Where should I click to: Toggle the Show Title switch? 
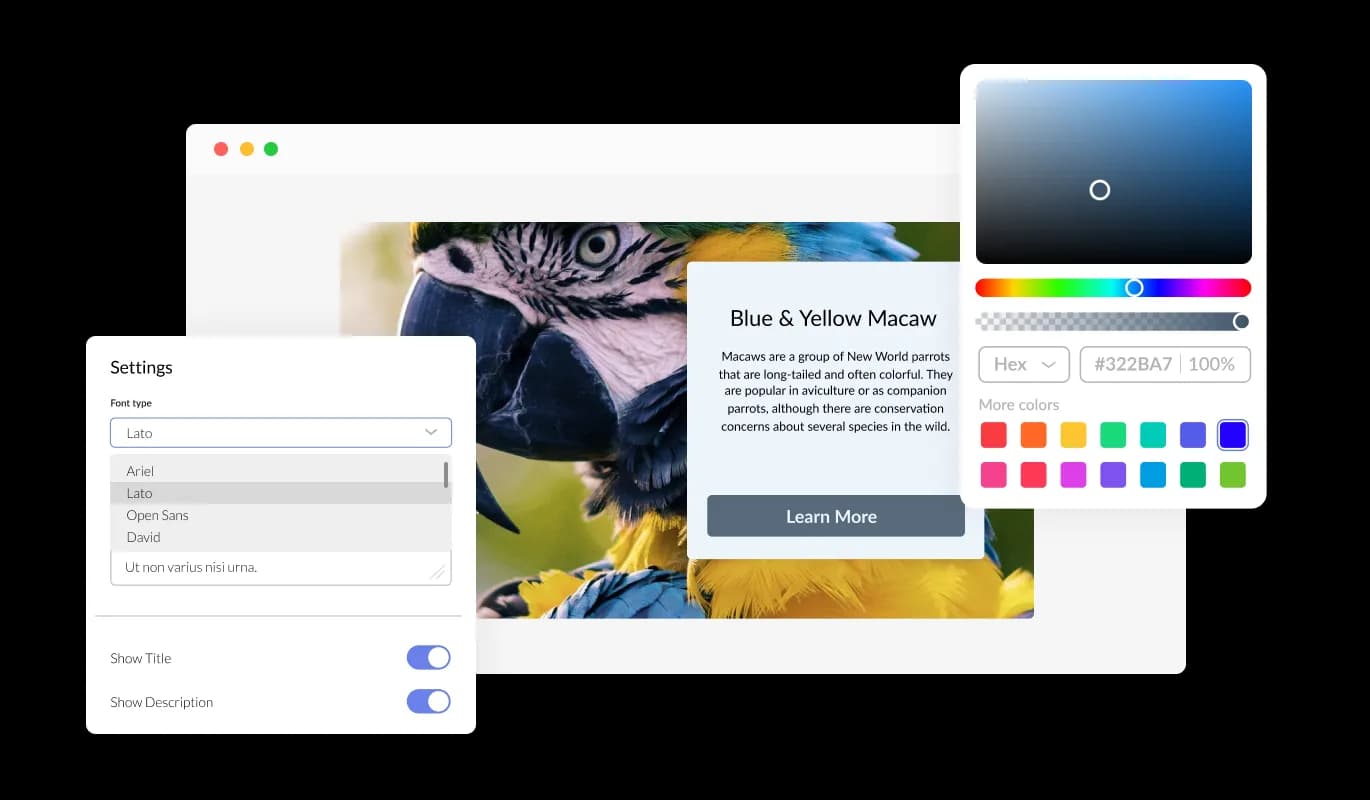(428, 658)
